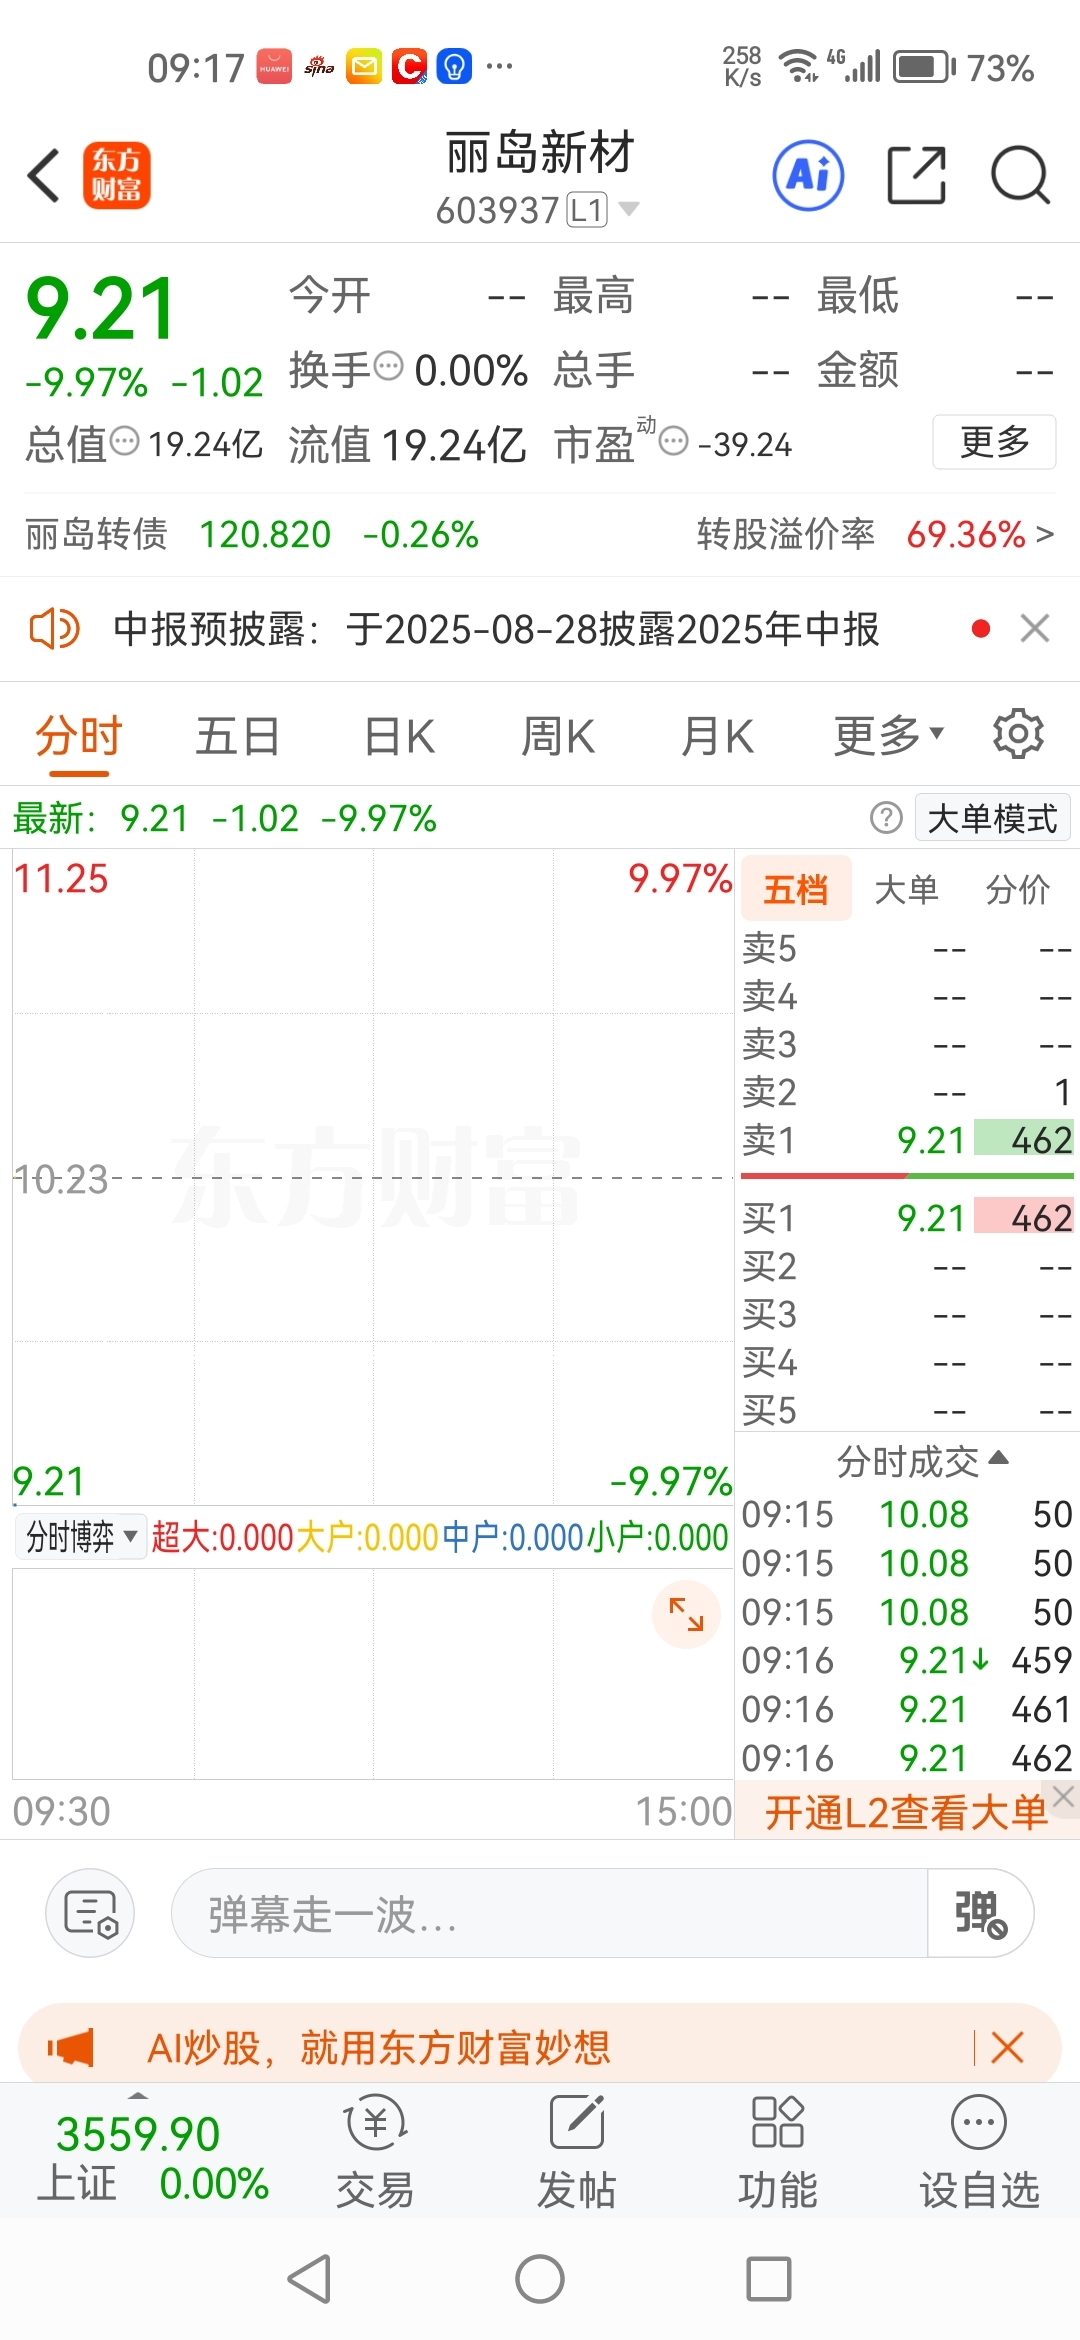Screen dimensions: 1080x2340
Task: Open the search magnifier icon
Action: [1020, 176]
